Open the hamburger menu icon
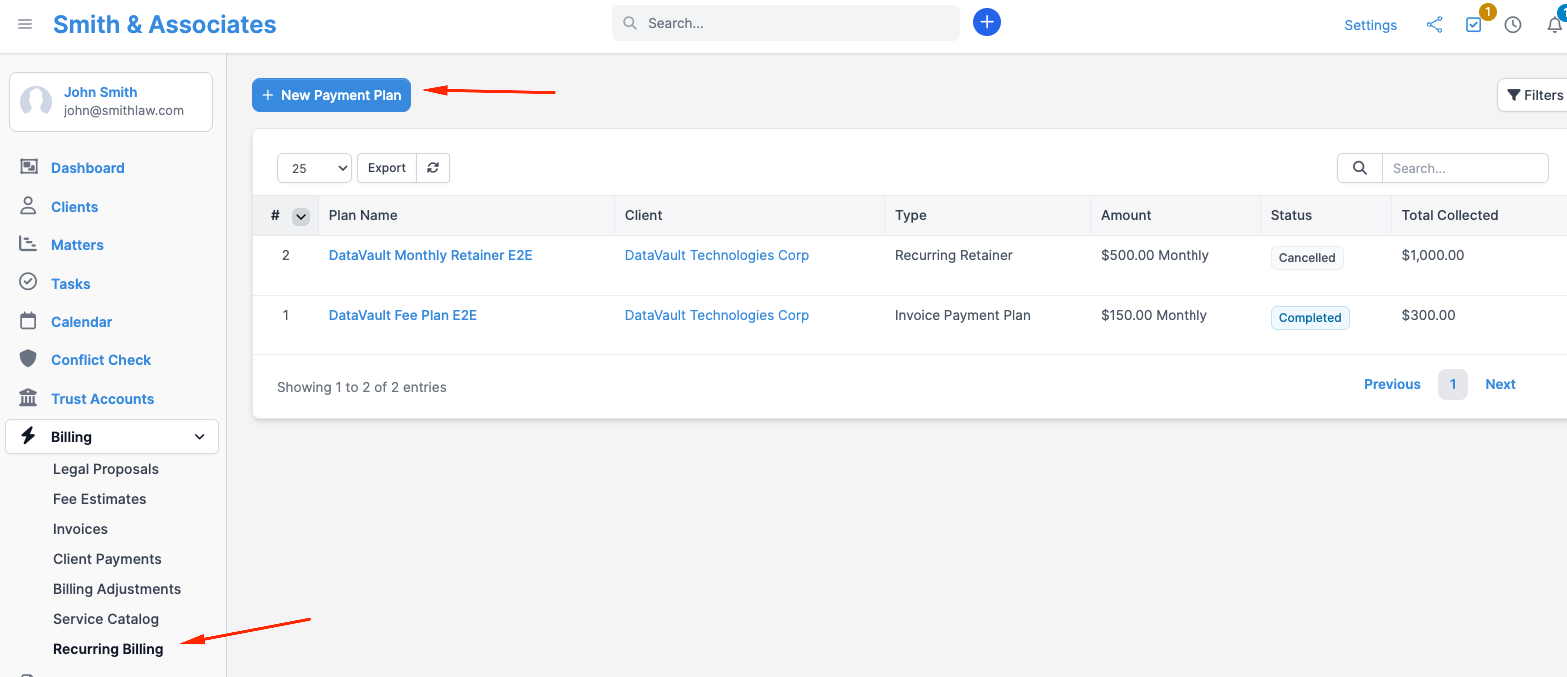This screenshot has height=677, width=1567. click(x=25, y=24)
